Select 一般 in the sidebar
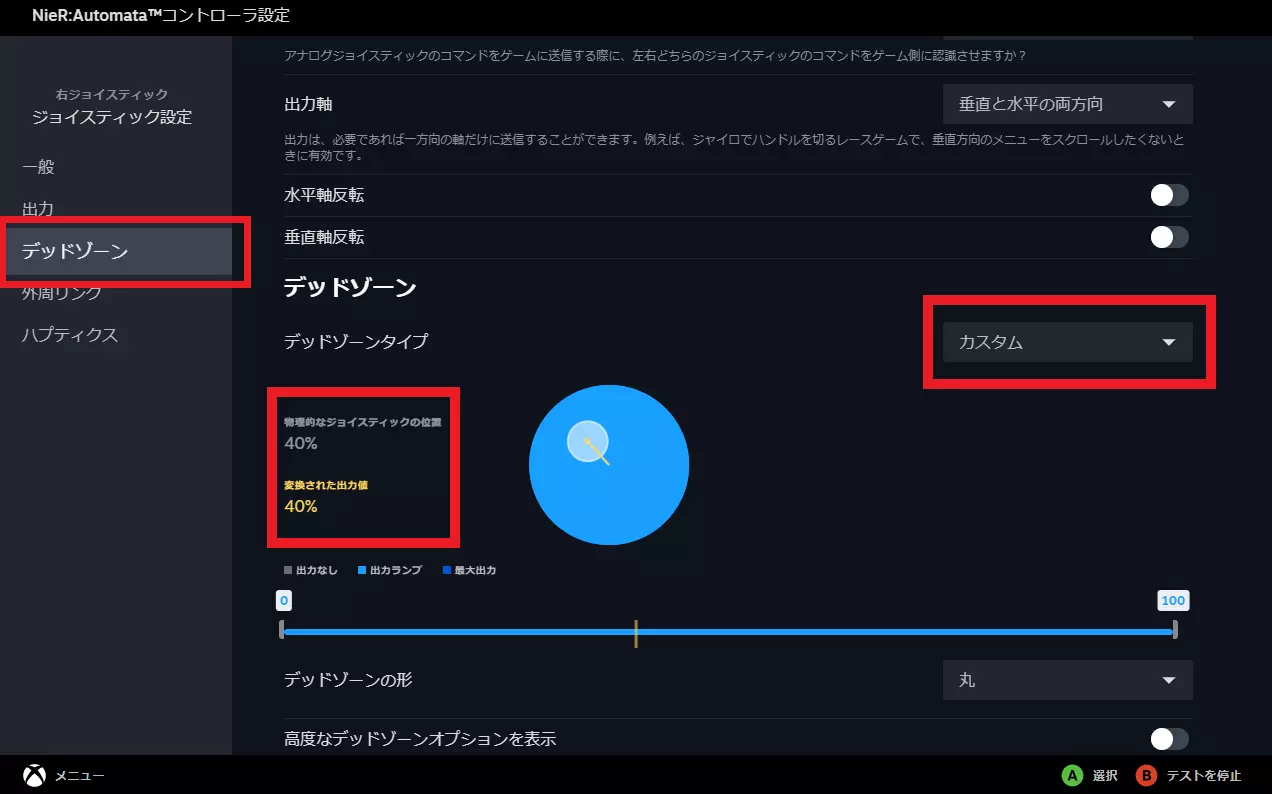Image resolution: width=1272 pixels, height=794 pixels. 38,167
